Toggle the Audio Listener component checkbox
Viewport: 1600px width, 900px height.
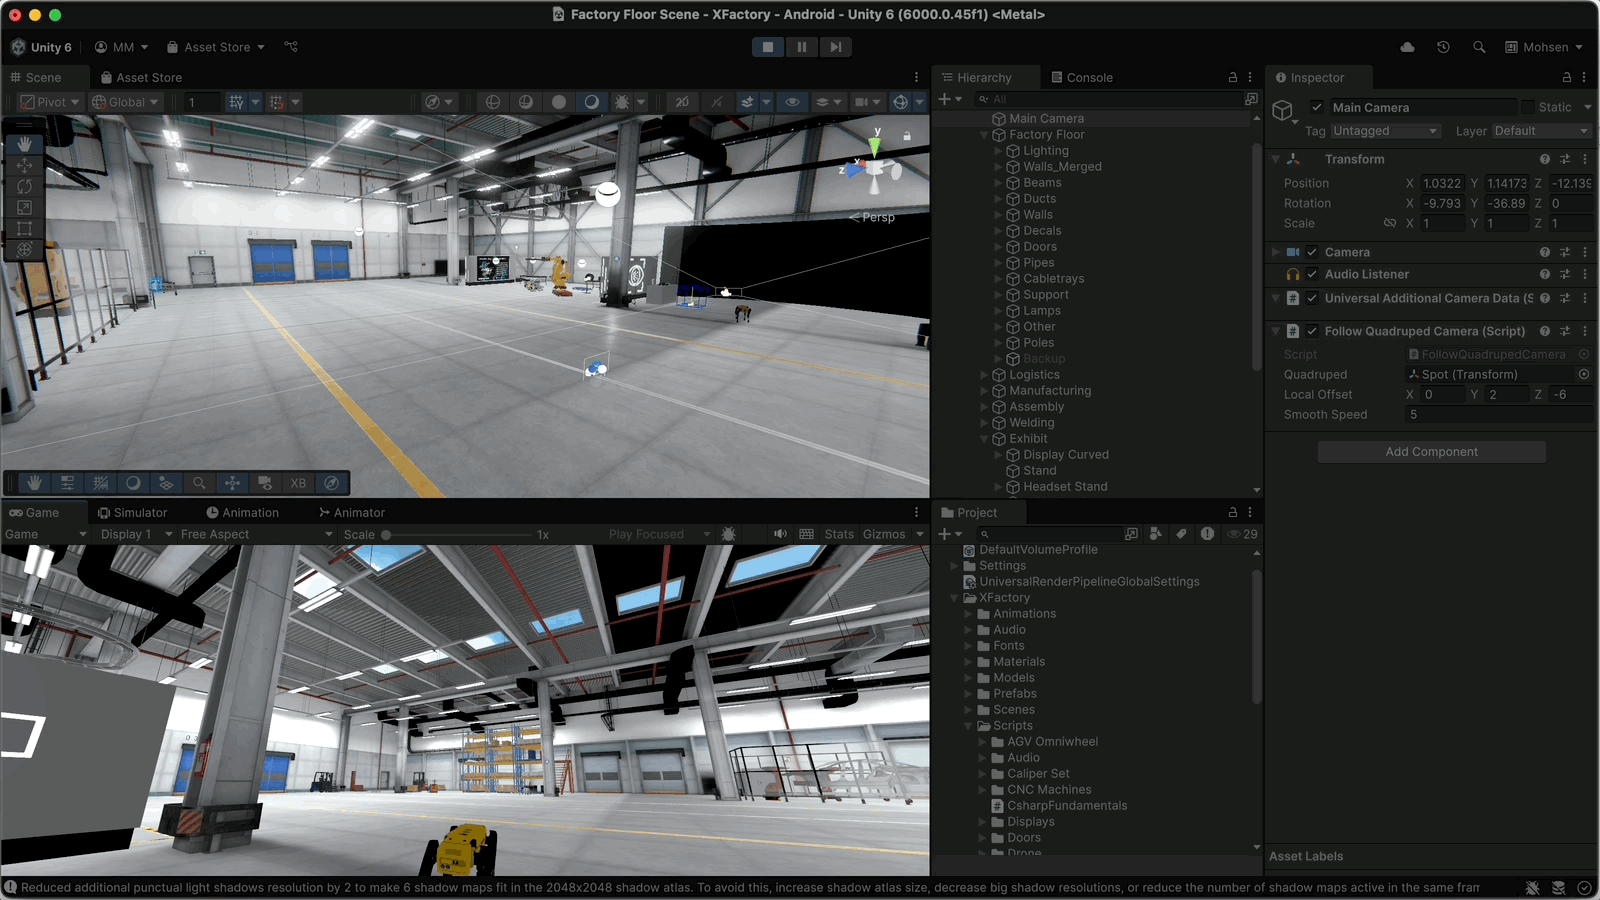[x=1312, y=274]
